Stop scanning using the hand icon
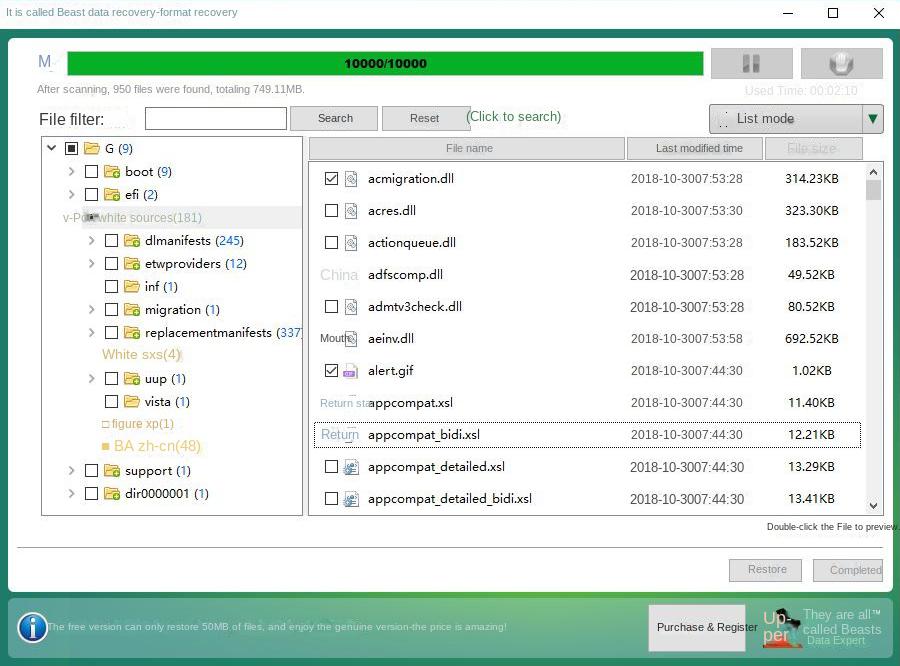900x666 pixels. point(841,62)
